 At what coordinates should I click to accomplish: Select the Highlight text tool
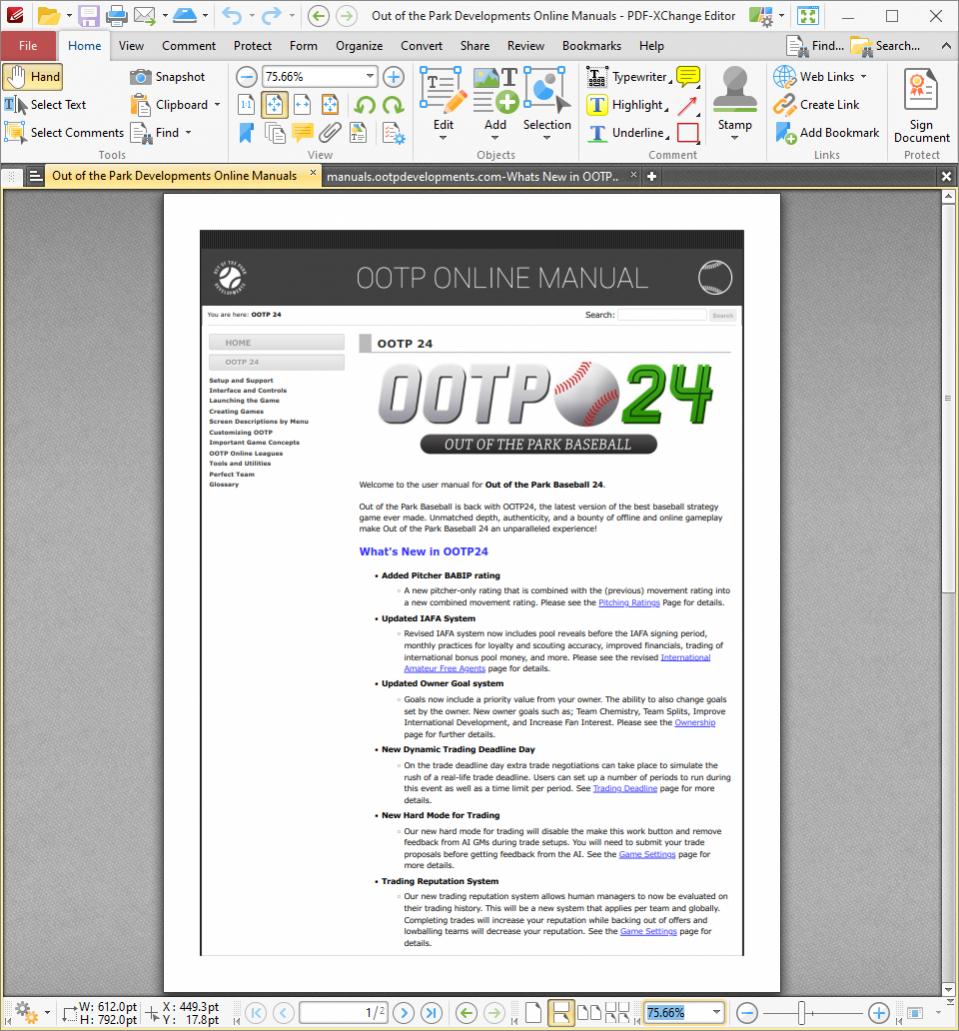tap(627, 105)
